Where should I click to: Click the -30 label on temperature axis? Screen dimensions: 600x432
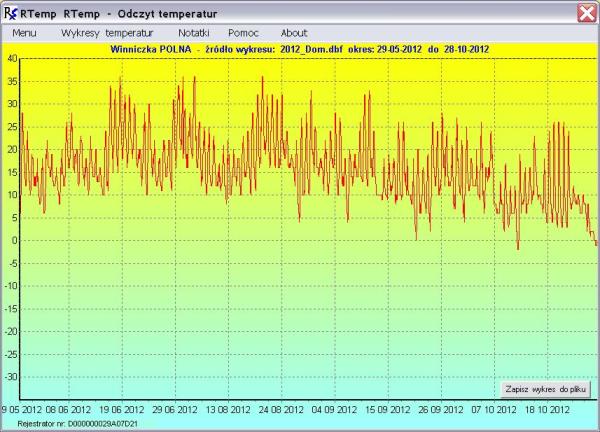point(11,377)
